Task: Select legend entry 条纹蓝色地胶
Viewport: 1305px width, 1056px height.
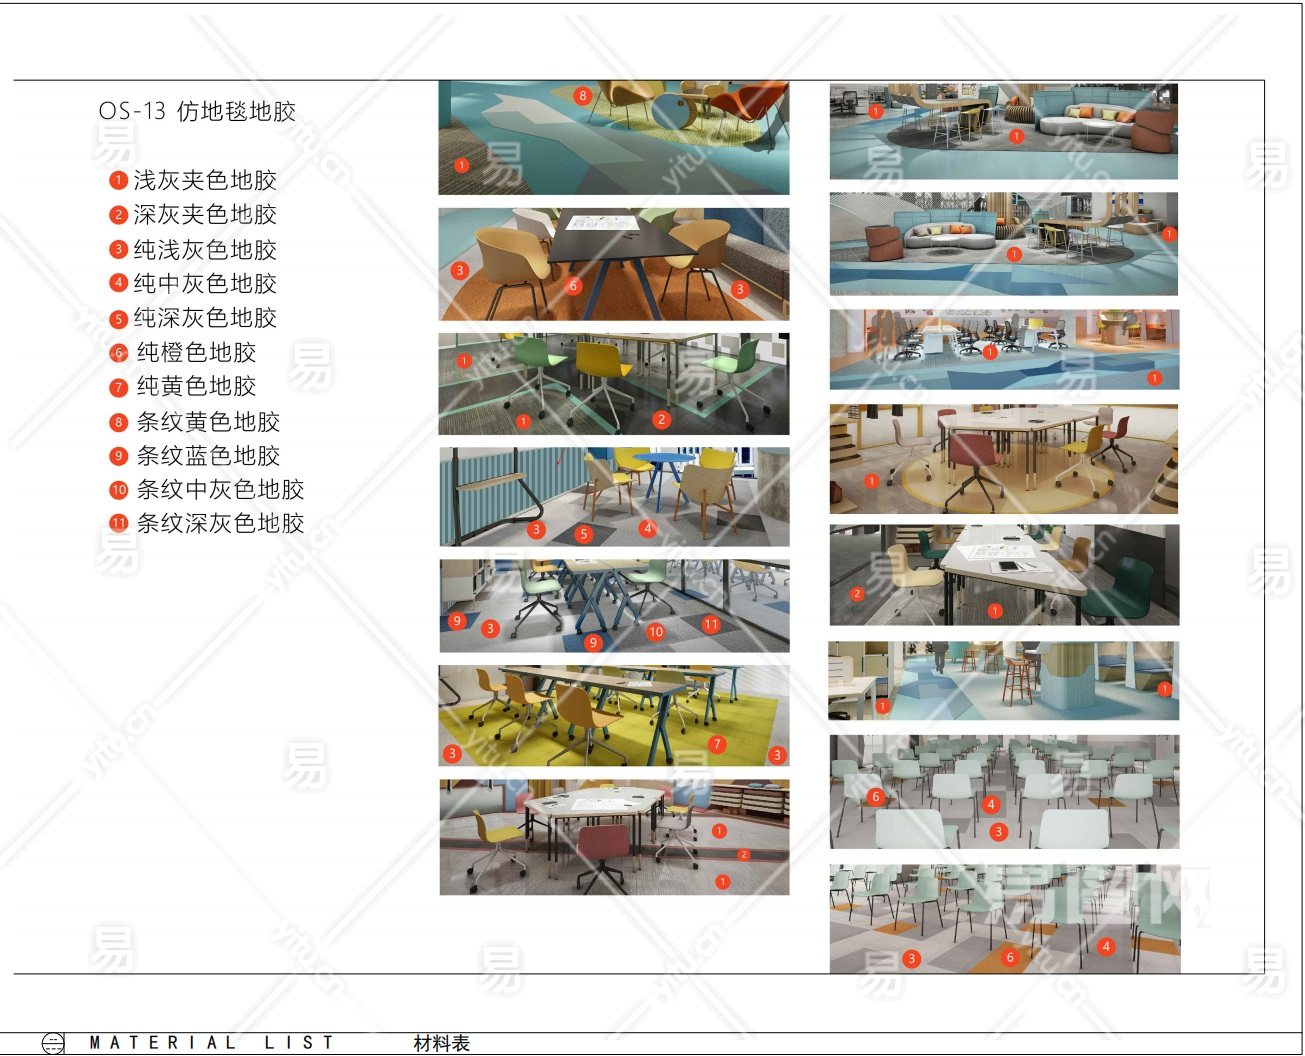Action: [x=195, y=456]
